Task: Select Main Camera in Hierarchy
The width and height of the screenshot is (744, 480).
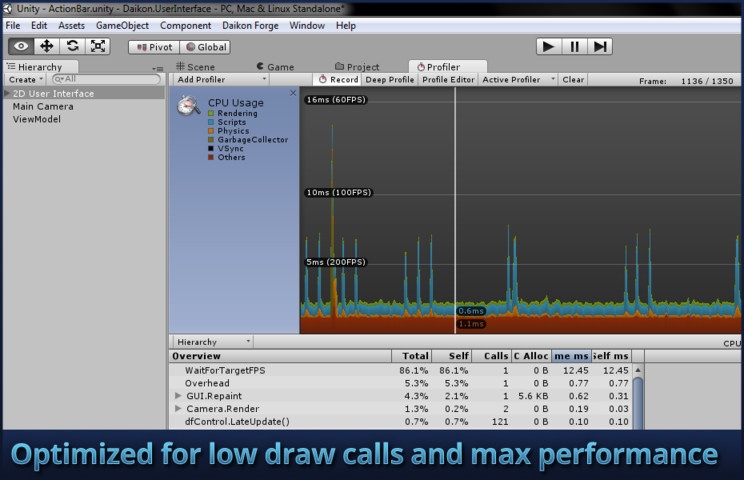Action: [x=43, y=106]
